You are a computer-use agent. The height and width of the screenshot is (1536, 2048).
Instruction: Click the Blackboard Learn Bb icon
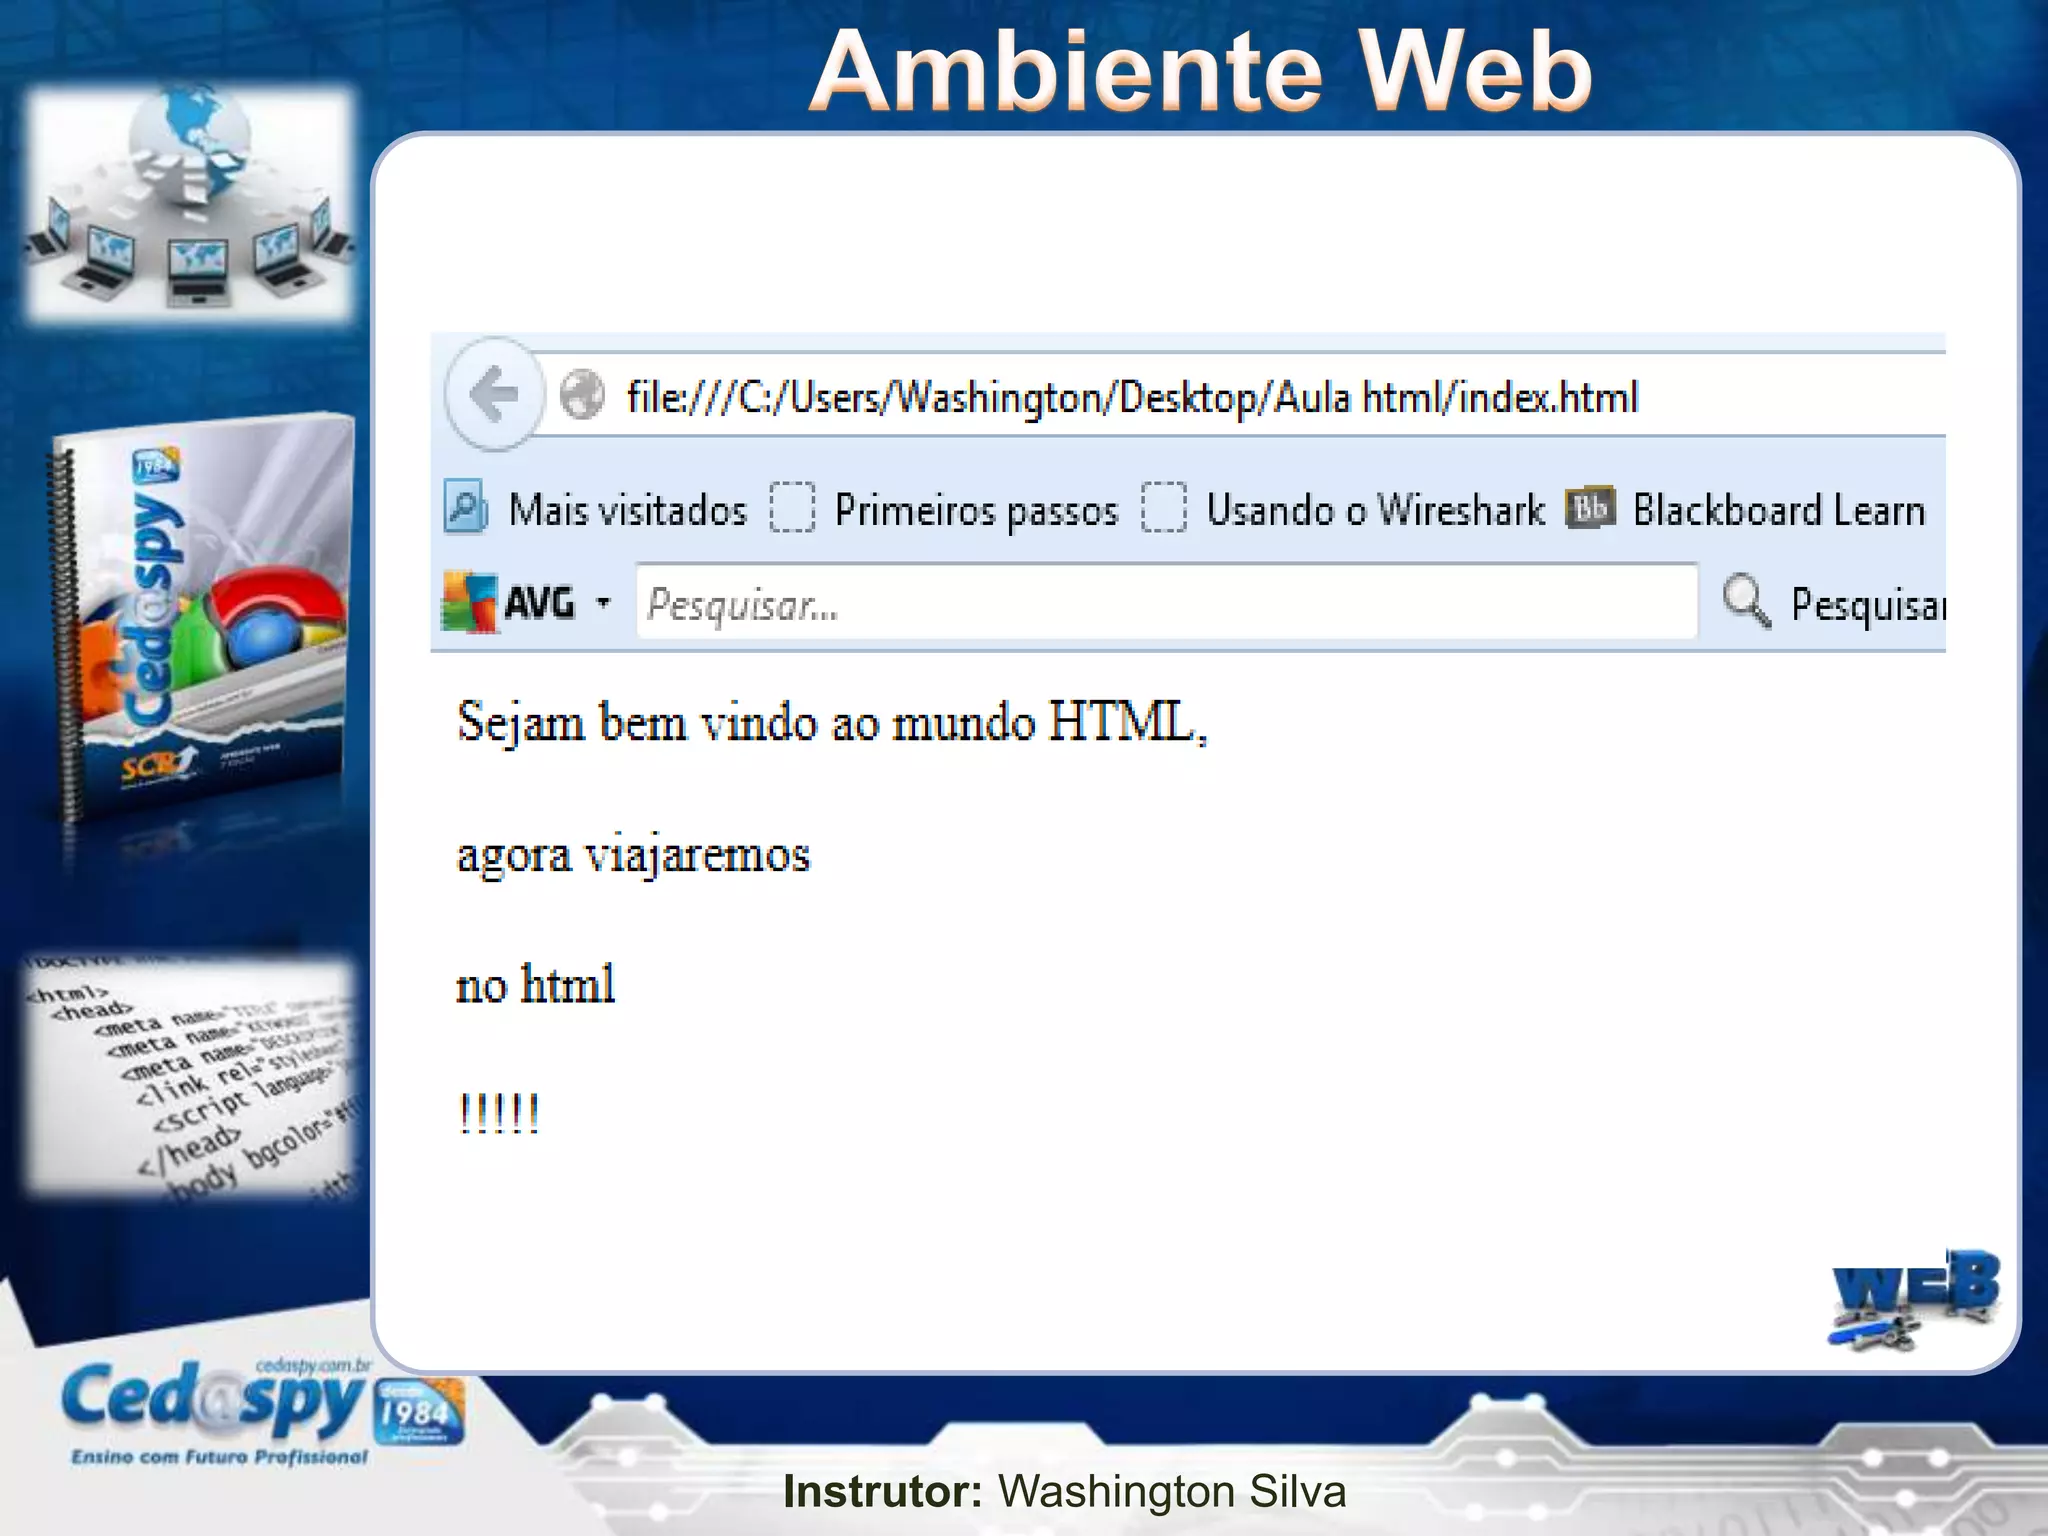(x=1590, y=508)
